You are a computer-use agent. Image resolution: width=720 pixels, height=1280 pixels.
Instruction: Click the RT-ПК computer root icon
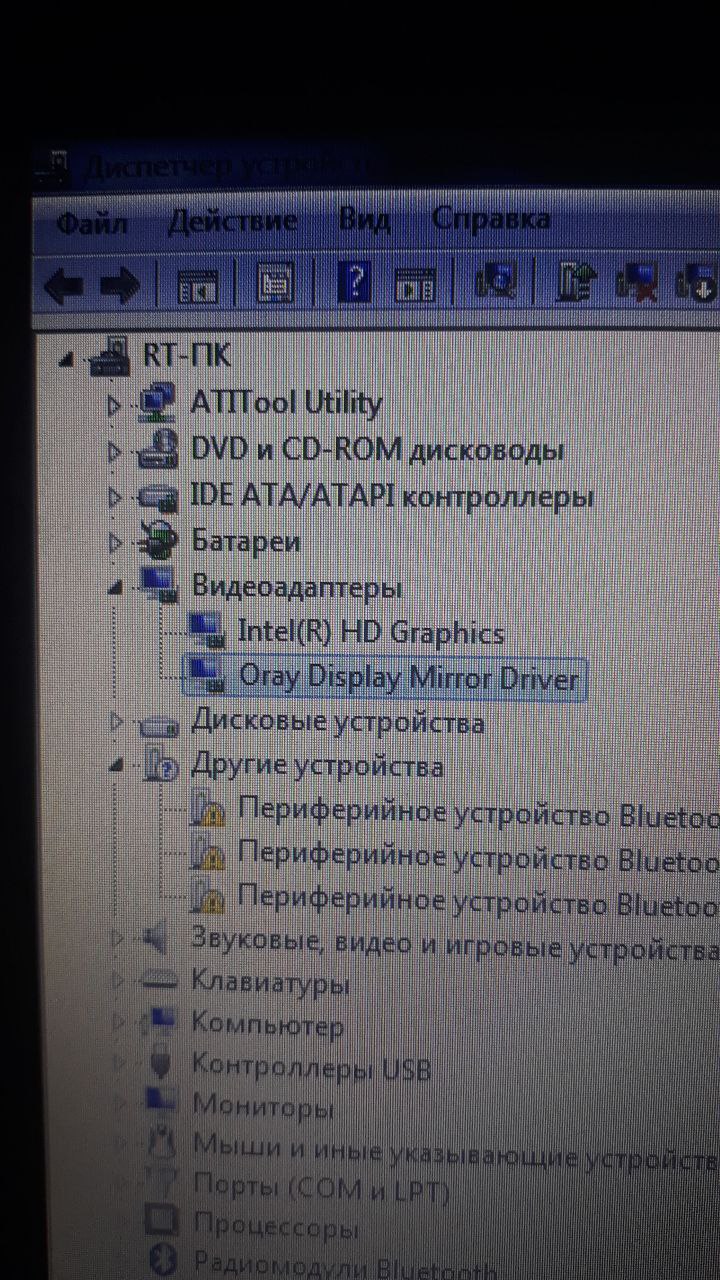(110, 357)
